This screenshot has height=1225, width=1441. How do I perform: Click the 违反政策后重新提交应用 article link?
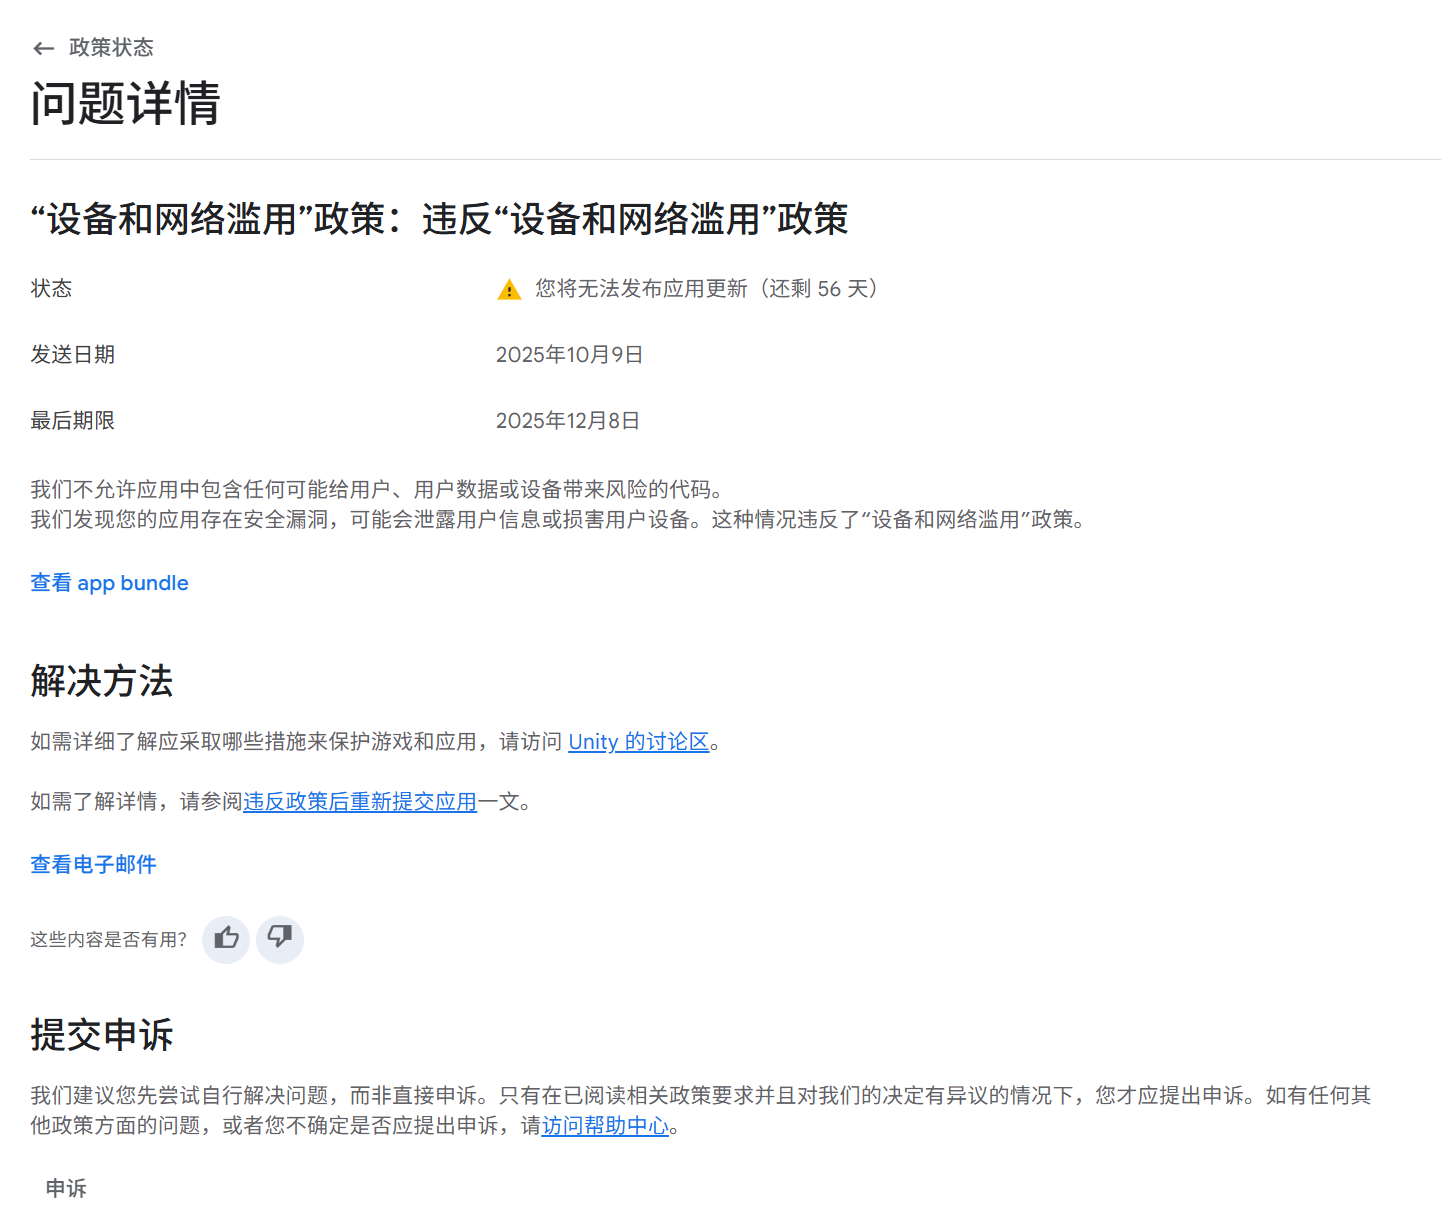[360, 802]
